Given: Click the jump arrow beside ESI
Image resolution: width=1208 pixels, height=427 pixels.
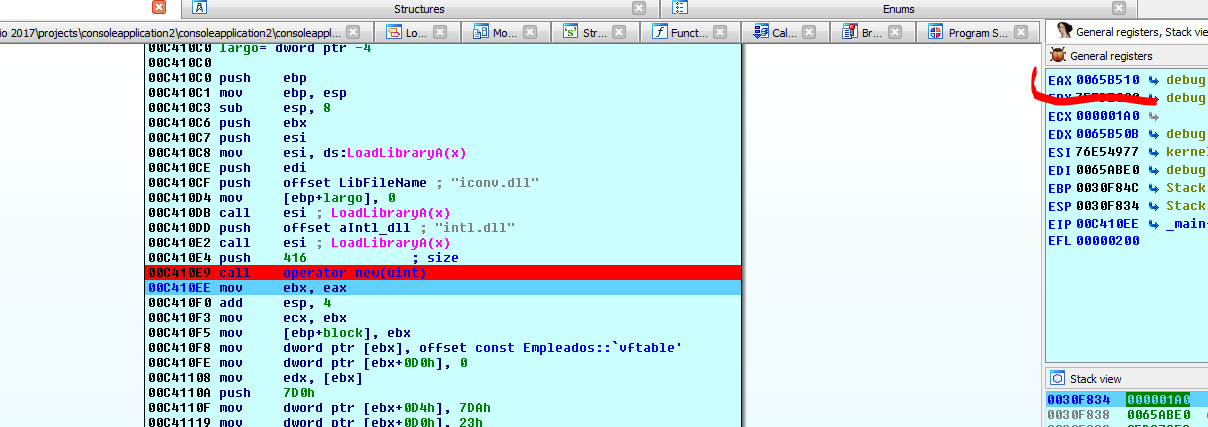Looking at the screenshot, I should point(1153,152).
